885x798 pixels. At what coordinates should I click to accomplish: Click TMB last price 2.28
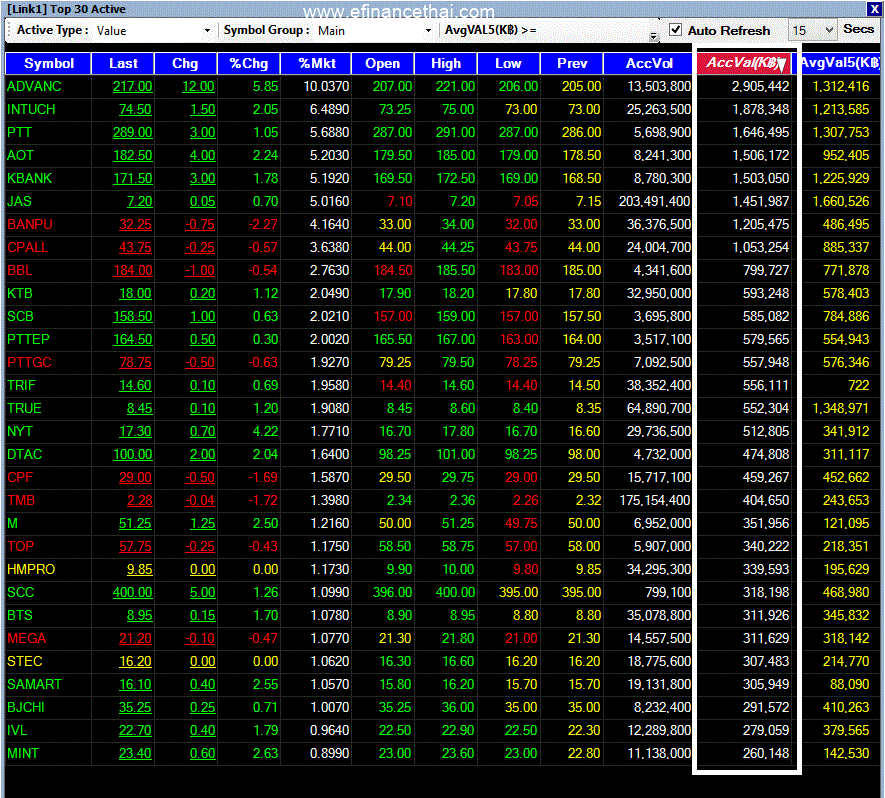(140, 501)
